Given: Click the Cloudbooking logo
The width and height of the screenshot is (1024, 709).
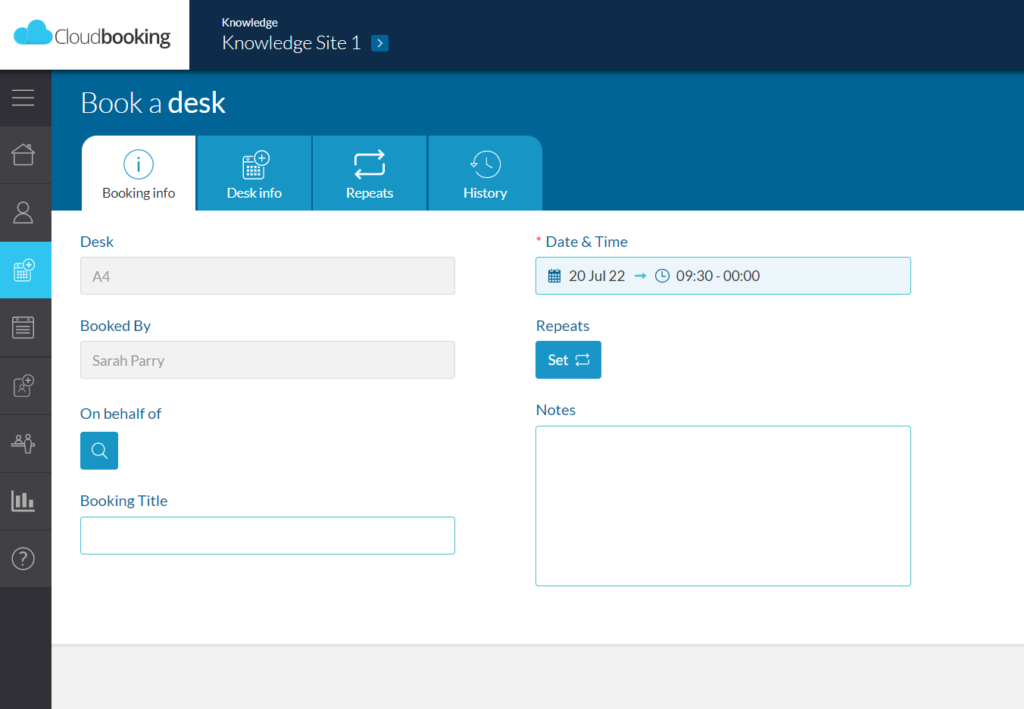Looking at the screenshot, I should pyautogui.click(x=92, y=35).
